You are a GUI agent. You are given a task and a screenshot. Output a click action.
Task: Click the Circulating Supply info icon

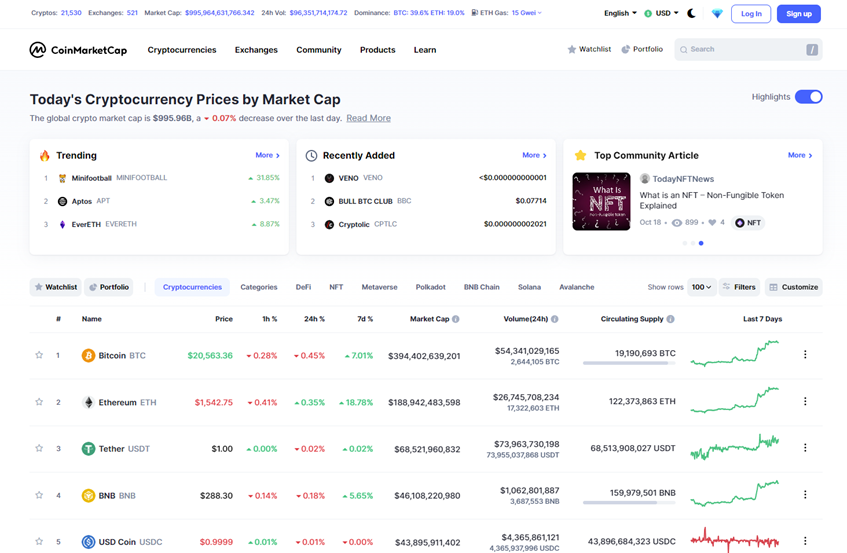(670, 319)
